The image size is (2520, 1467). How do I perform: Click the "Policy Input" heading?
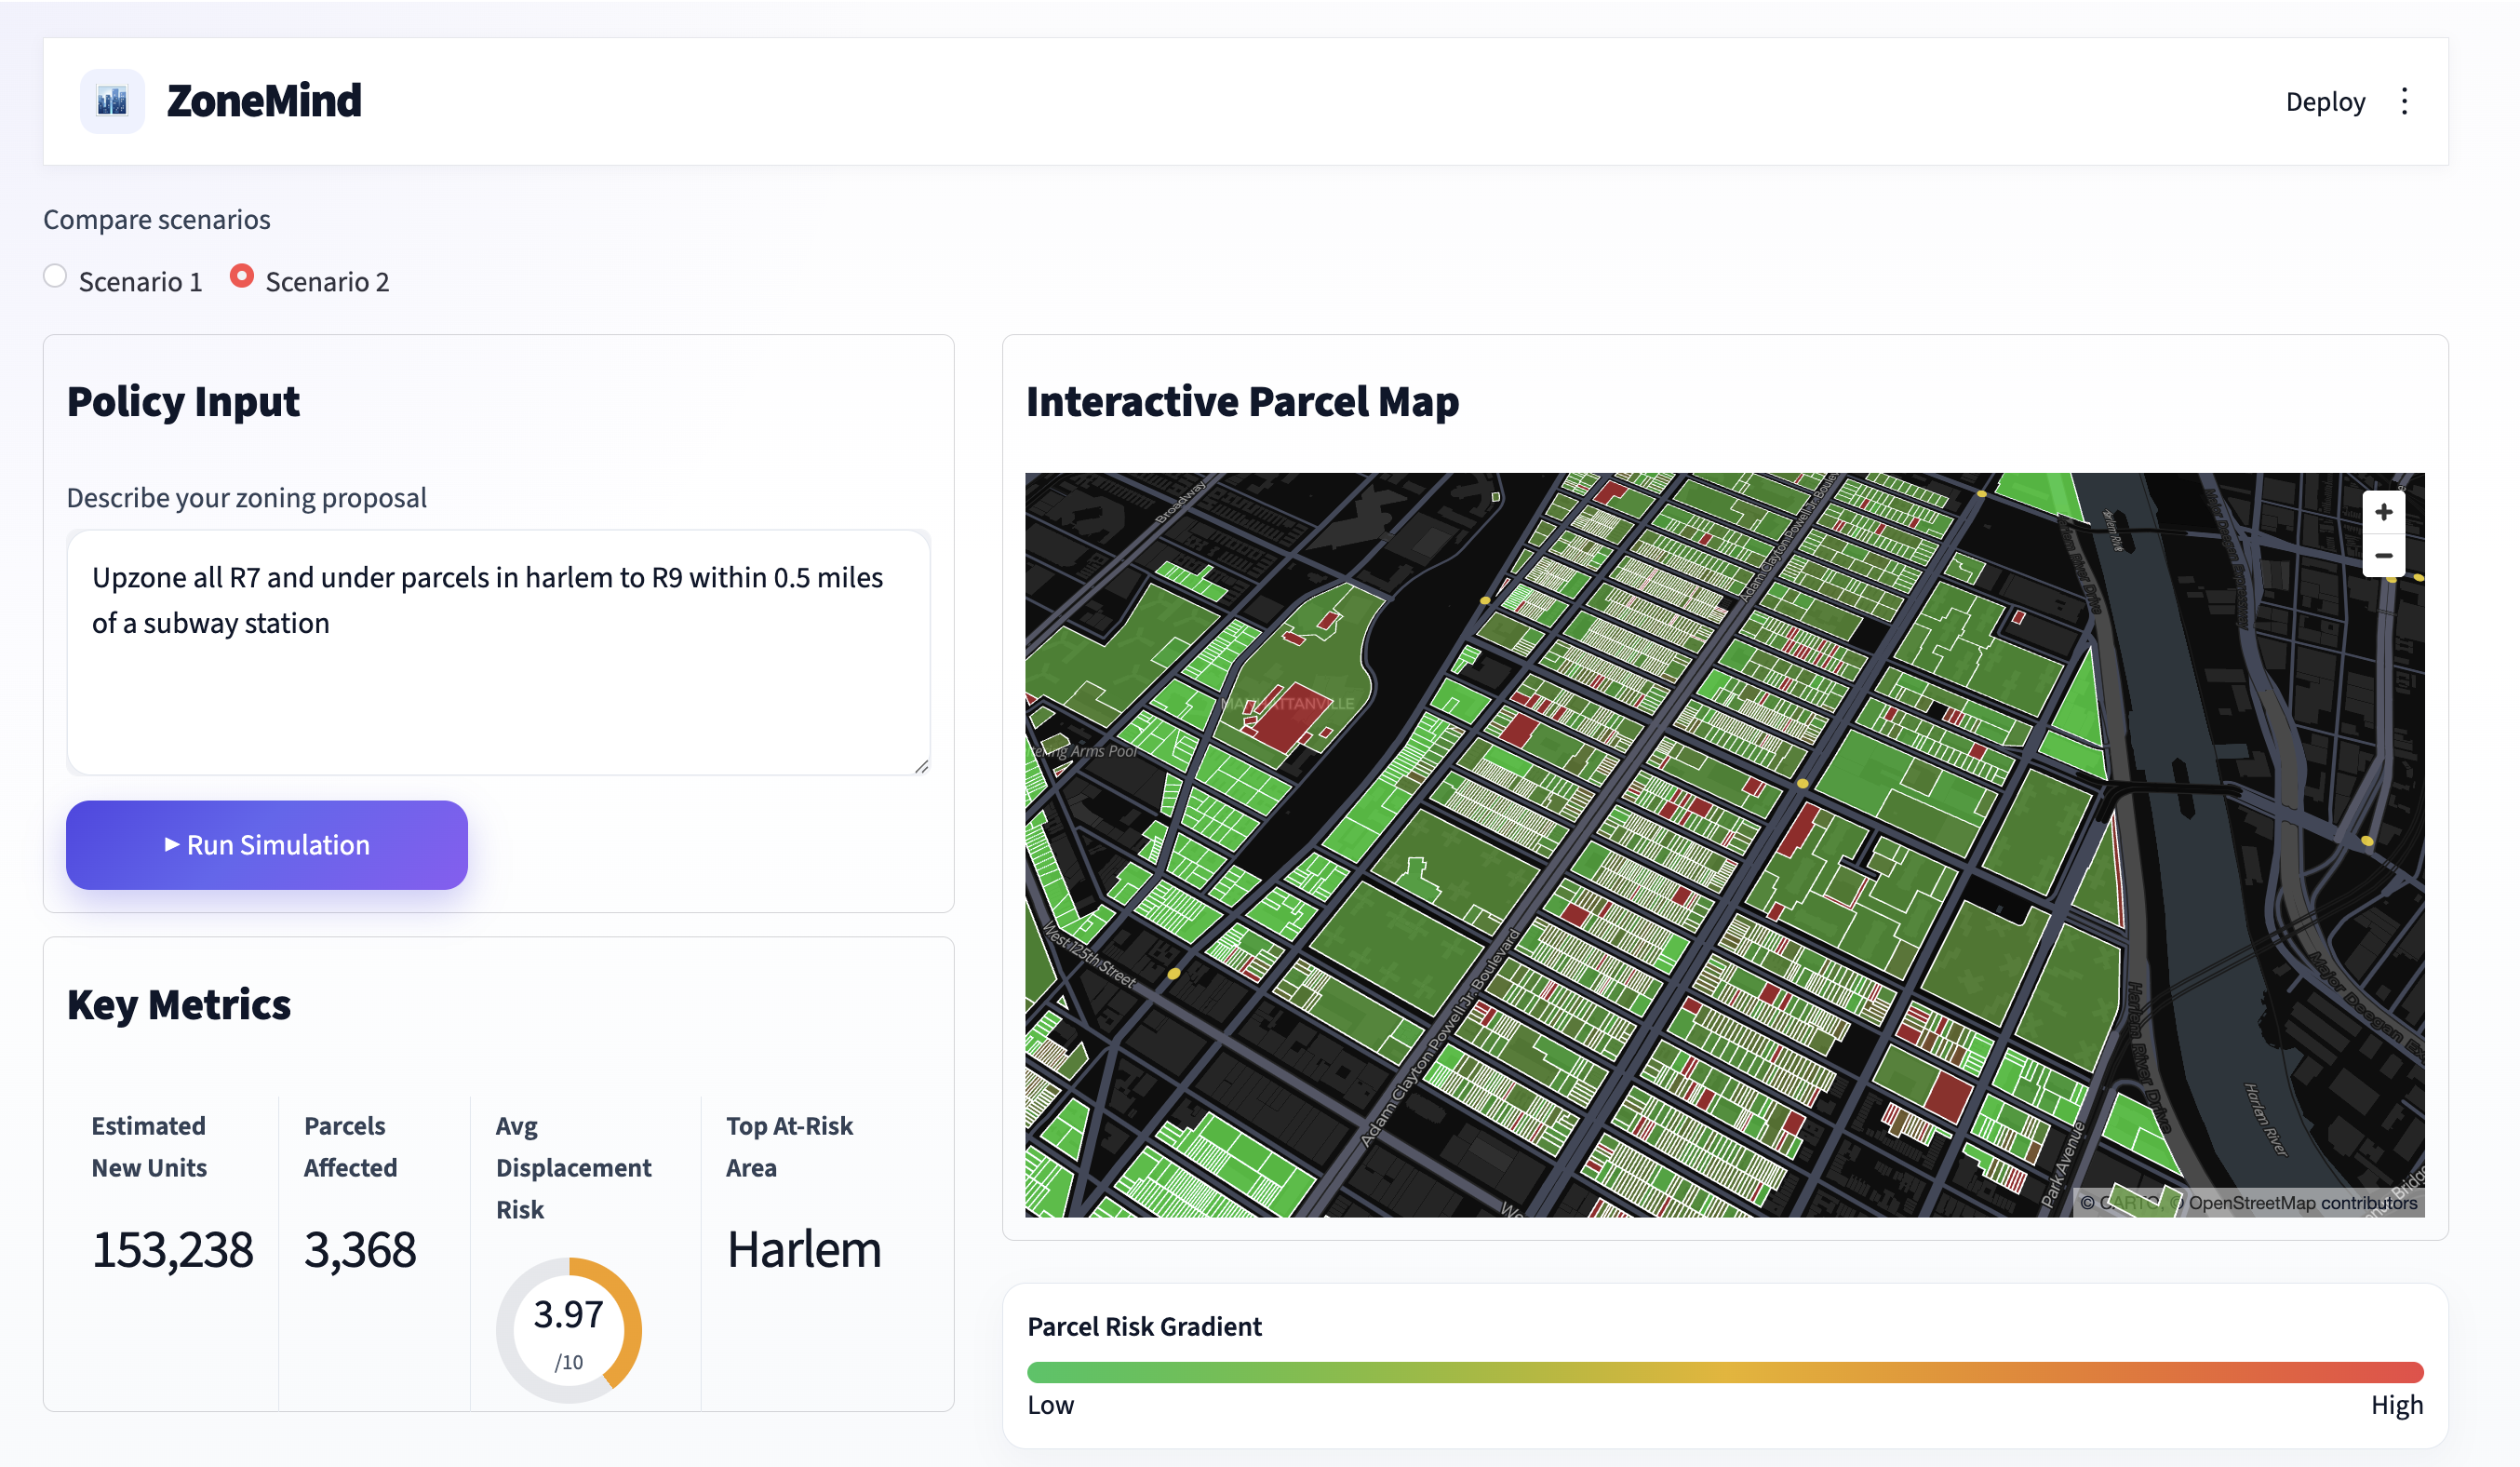click(x=183, y=402)
